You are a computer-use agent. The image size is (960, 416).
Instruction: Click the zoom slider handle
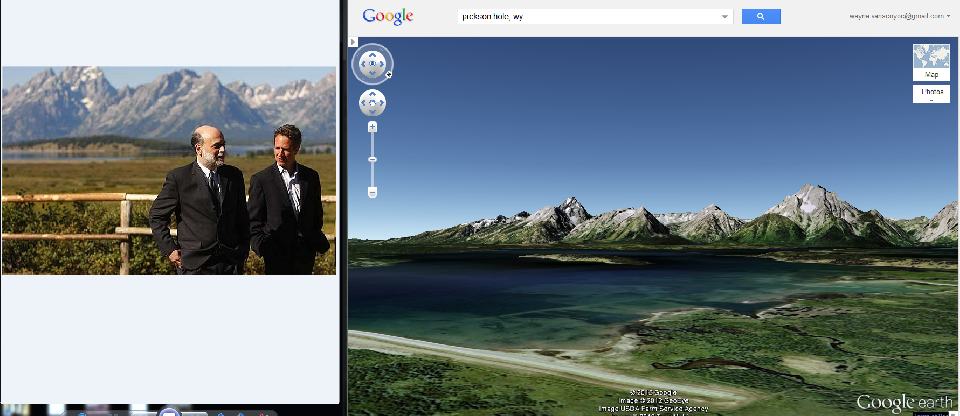[x=372, y=159]
